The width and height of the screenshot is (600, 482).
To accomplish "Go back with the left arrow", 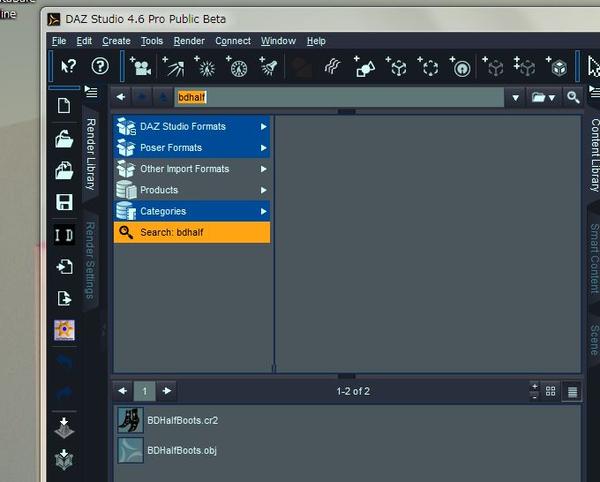I will click(x=121, y=97).
